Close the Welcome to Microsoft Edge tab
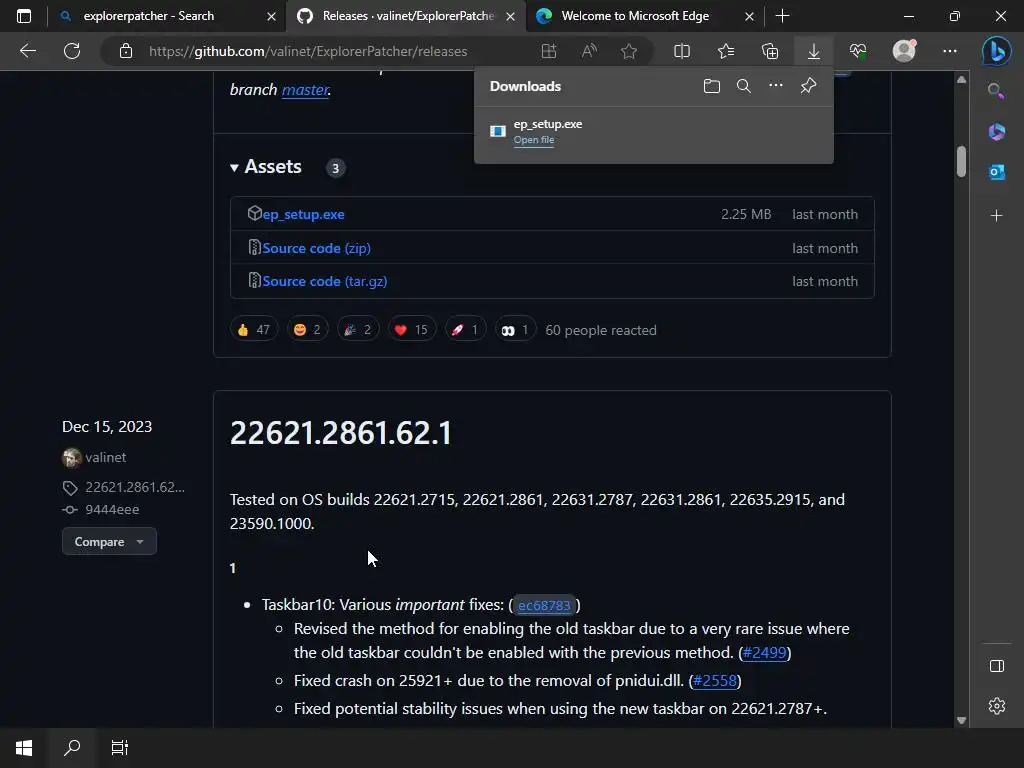This screenshot has width=1024, height=768. tap(750, 16)
